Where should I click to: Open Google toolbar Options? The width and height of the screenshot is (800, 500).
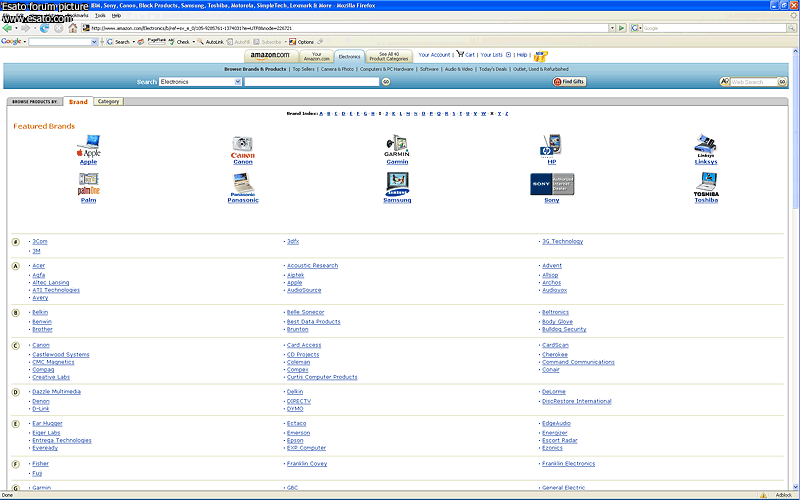(x=302, y=42)
